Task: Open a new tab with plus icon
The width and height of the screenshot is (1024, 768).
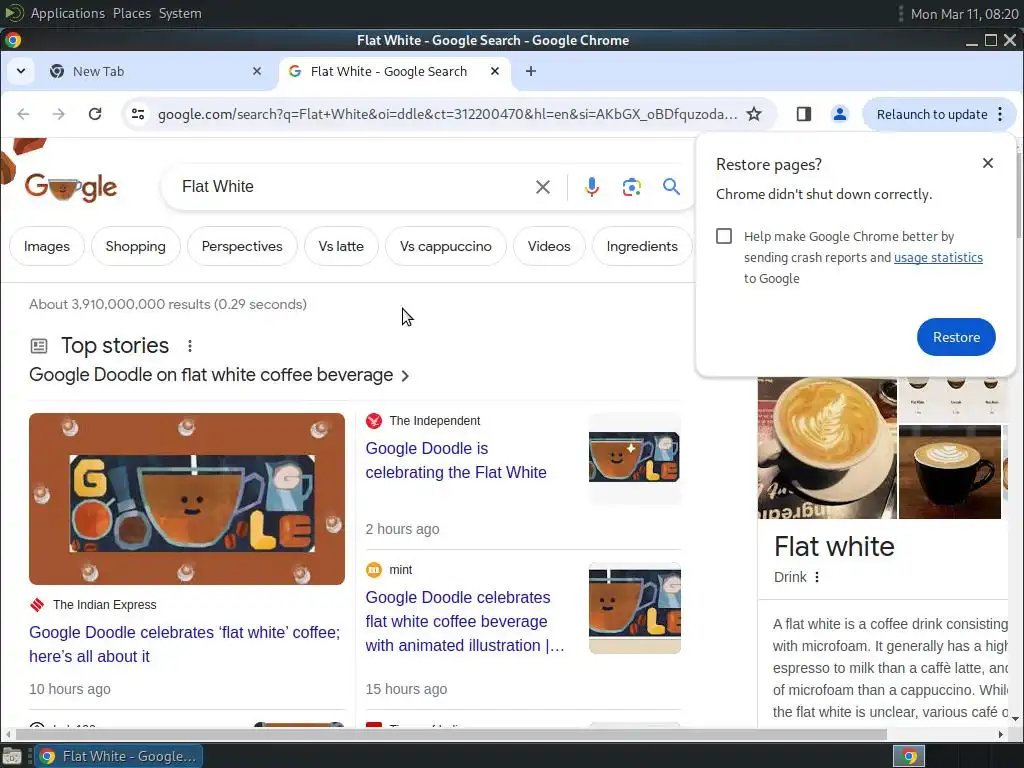Action: [x=531, y=71]
